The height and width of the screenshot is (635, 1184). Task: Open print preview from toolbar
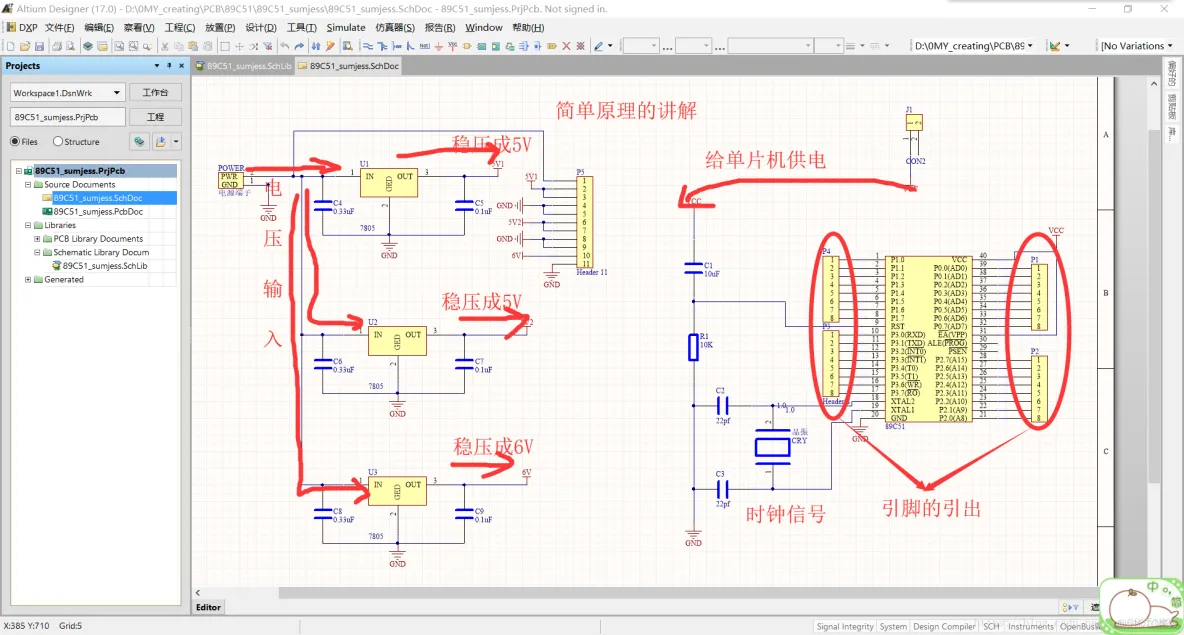coord(70,46)
